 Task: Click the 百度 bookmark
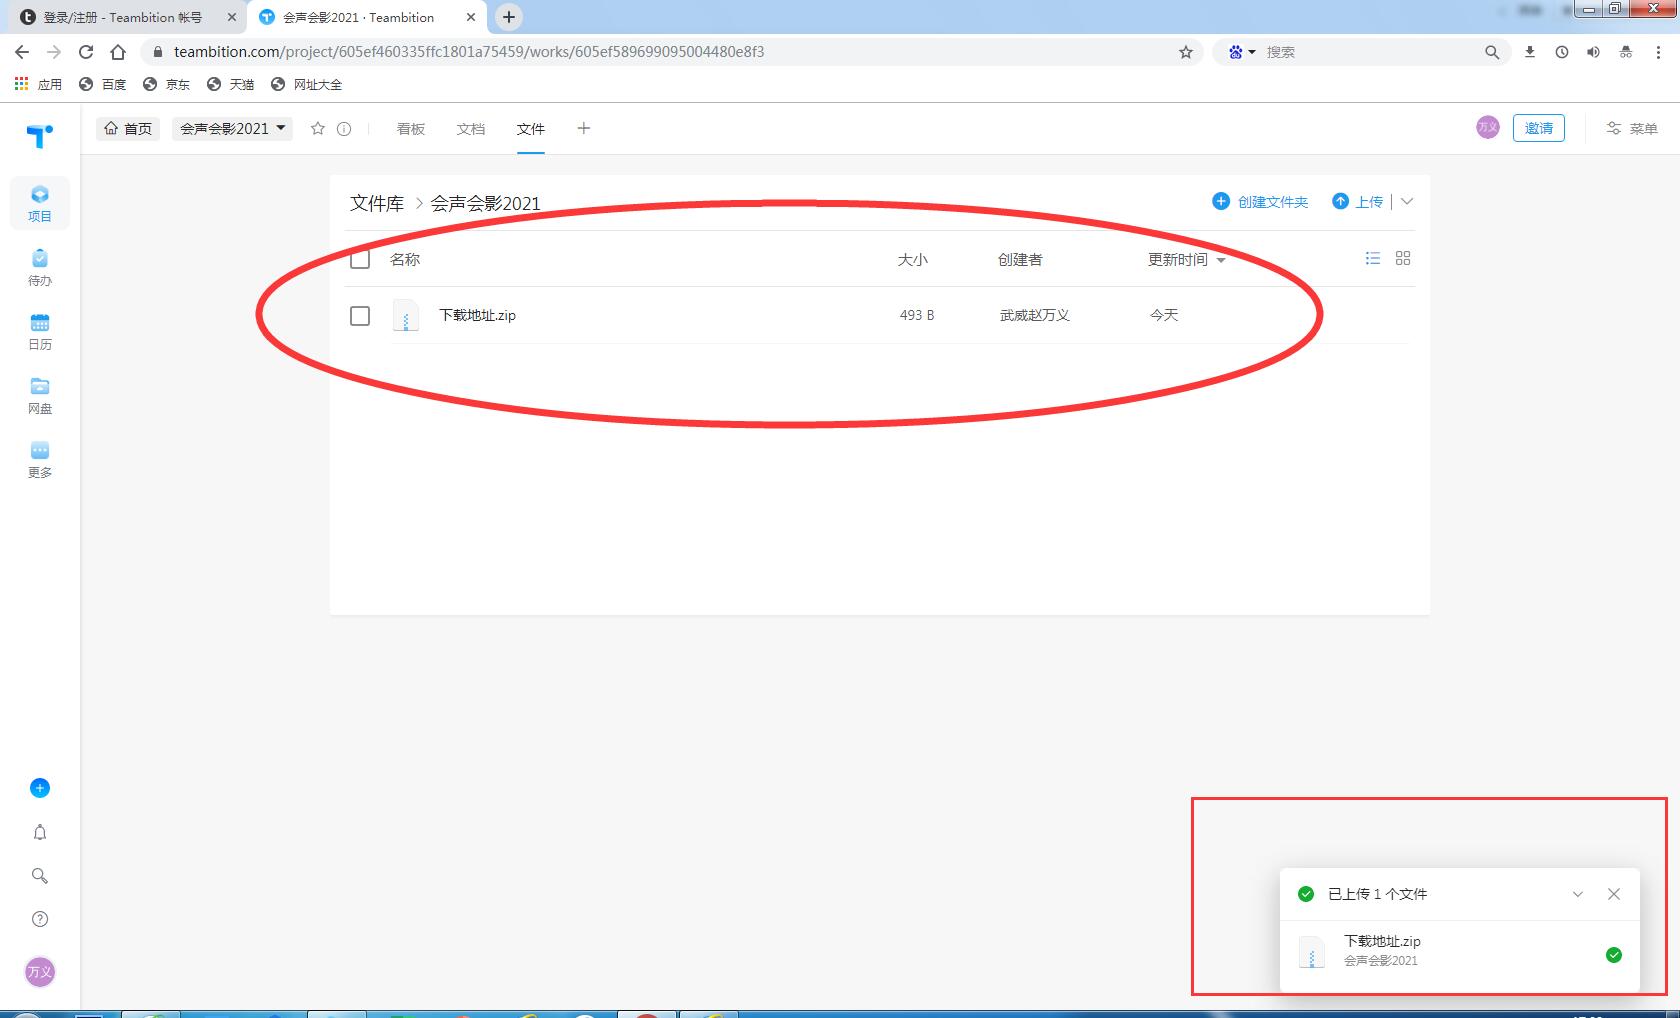pos(103,84)
